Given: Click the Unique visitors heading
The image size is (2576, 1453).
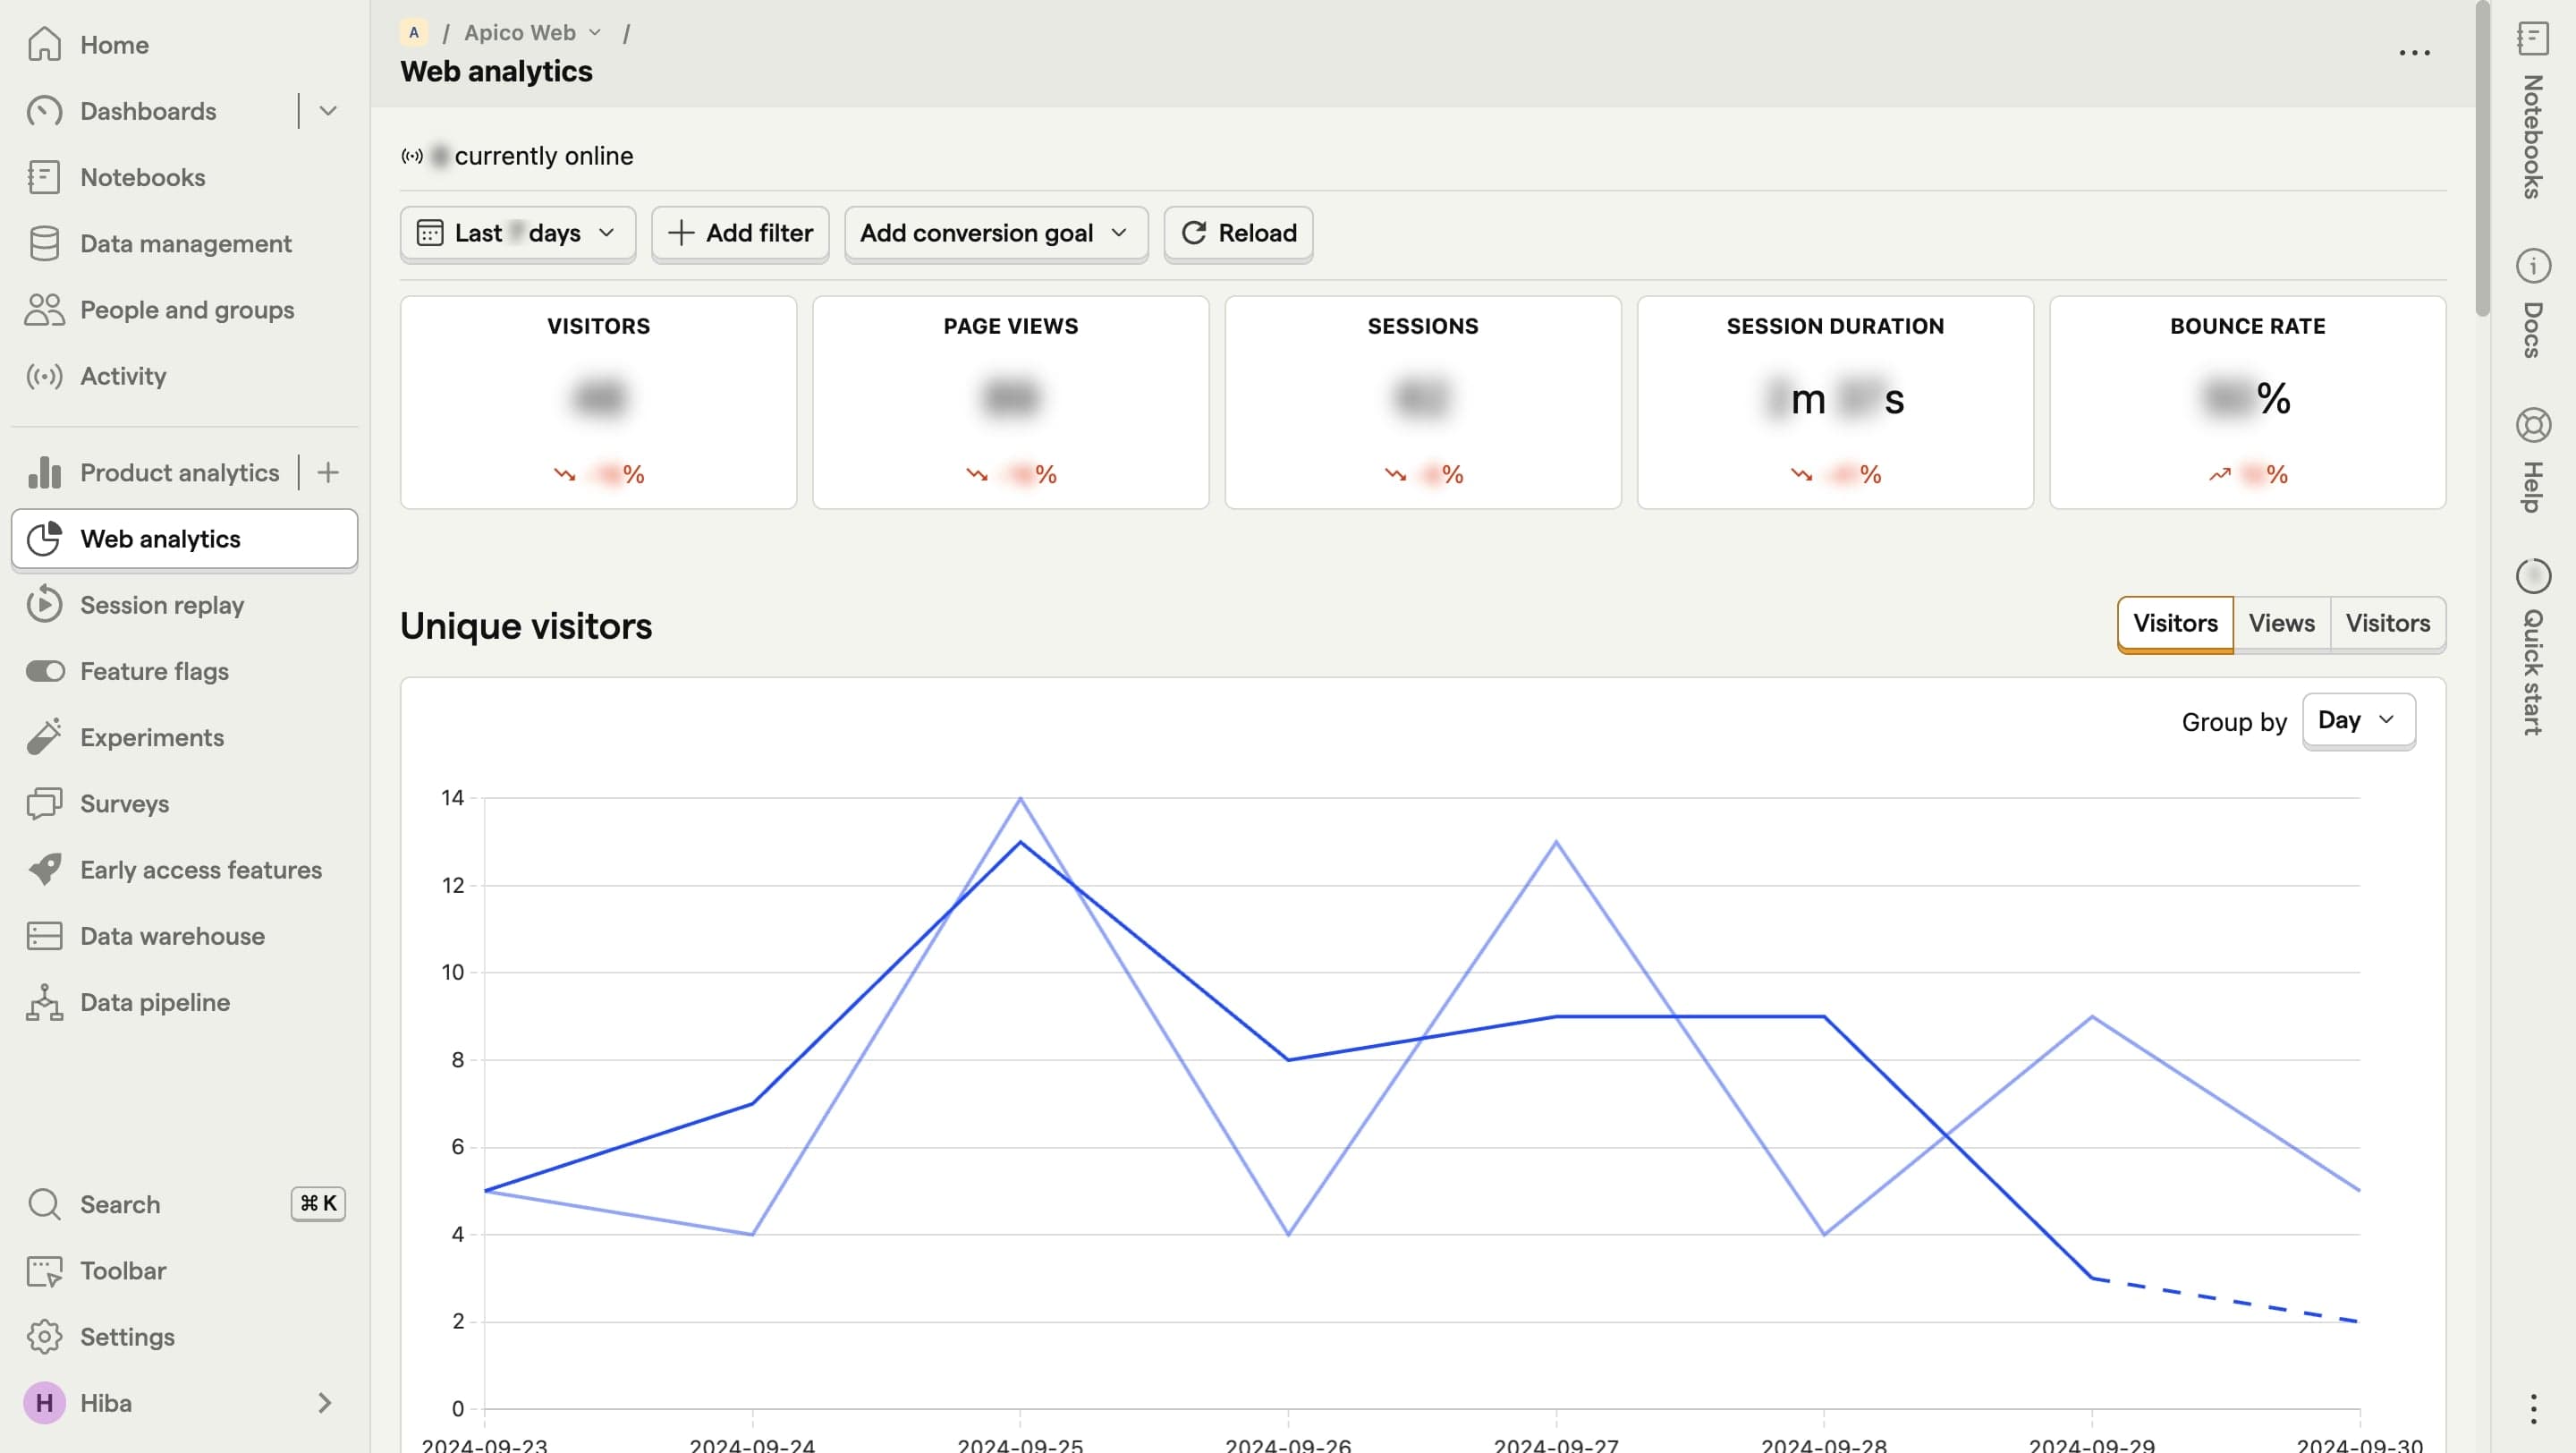Looking at the screenshot, I should [x=526, y=626].
